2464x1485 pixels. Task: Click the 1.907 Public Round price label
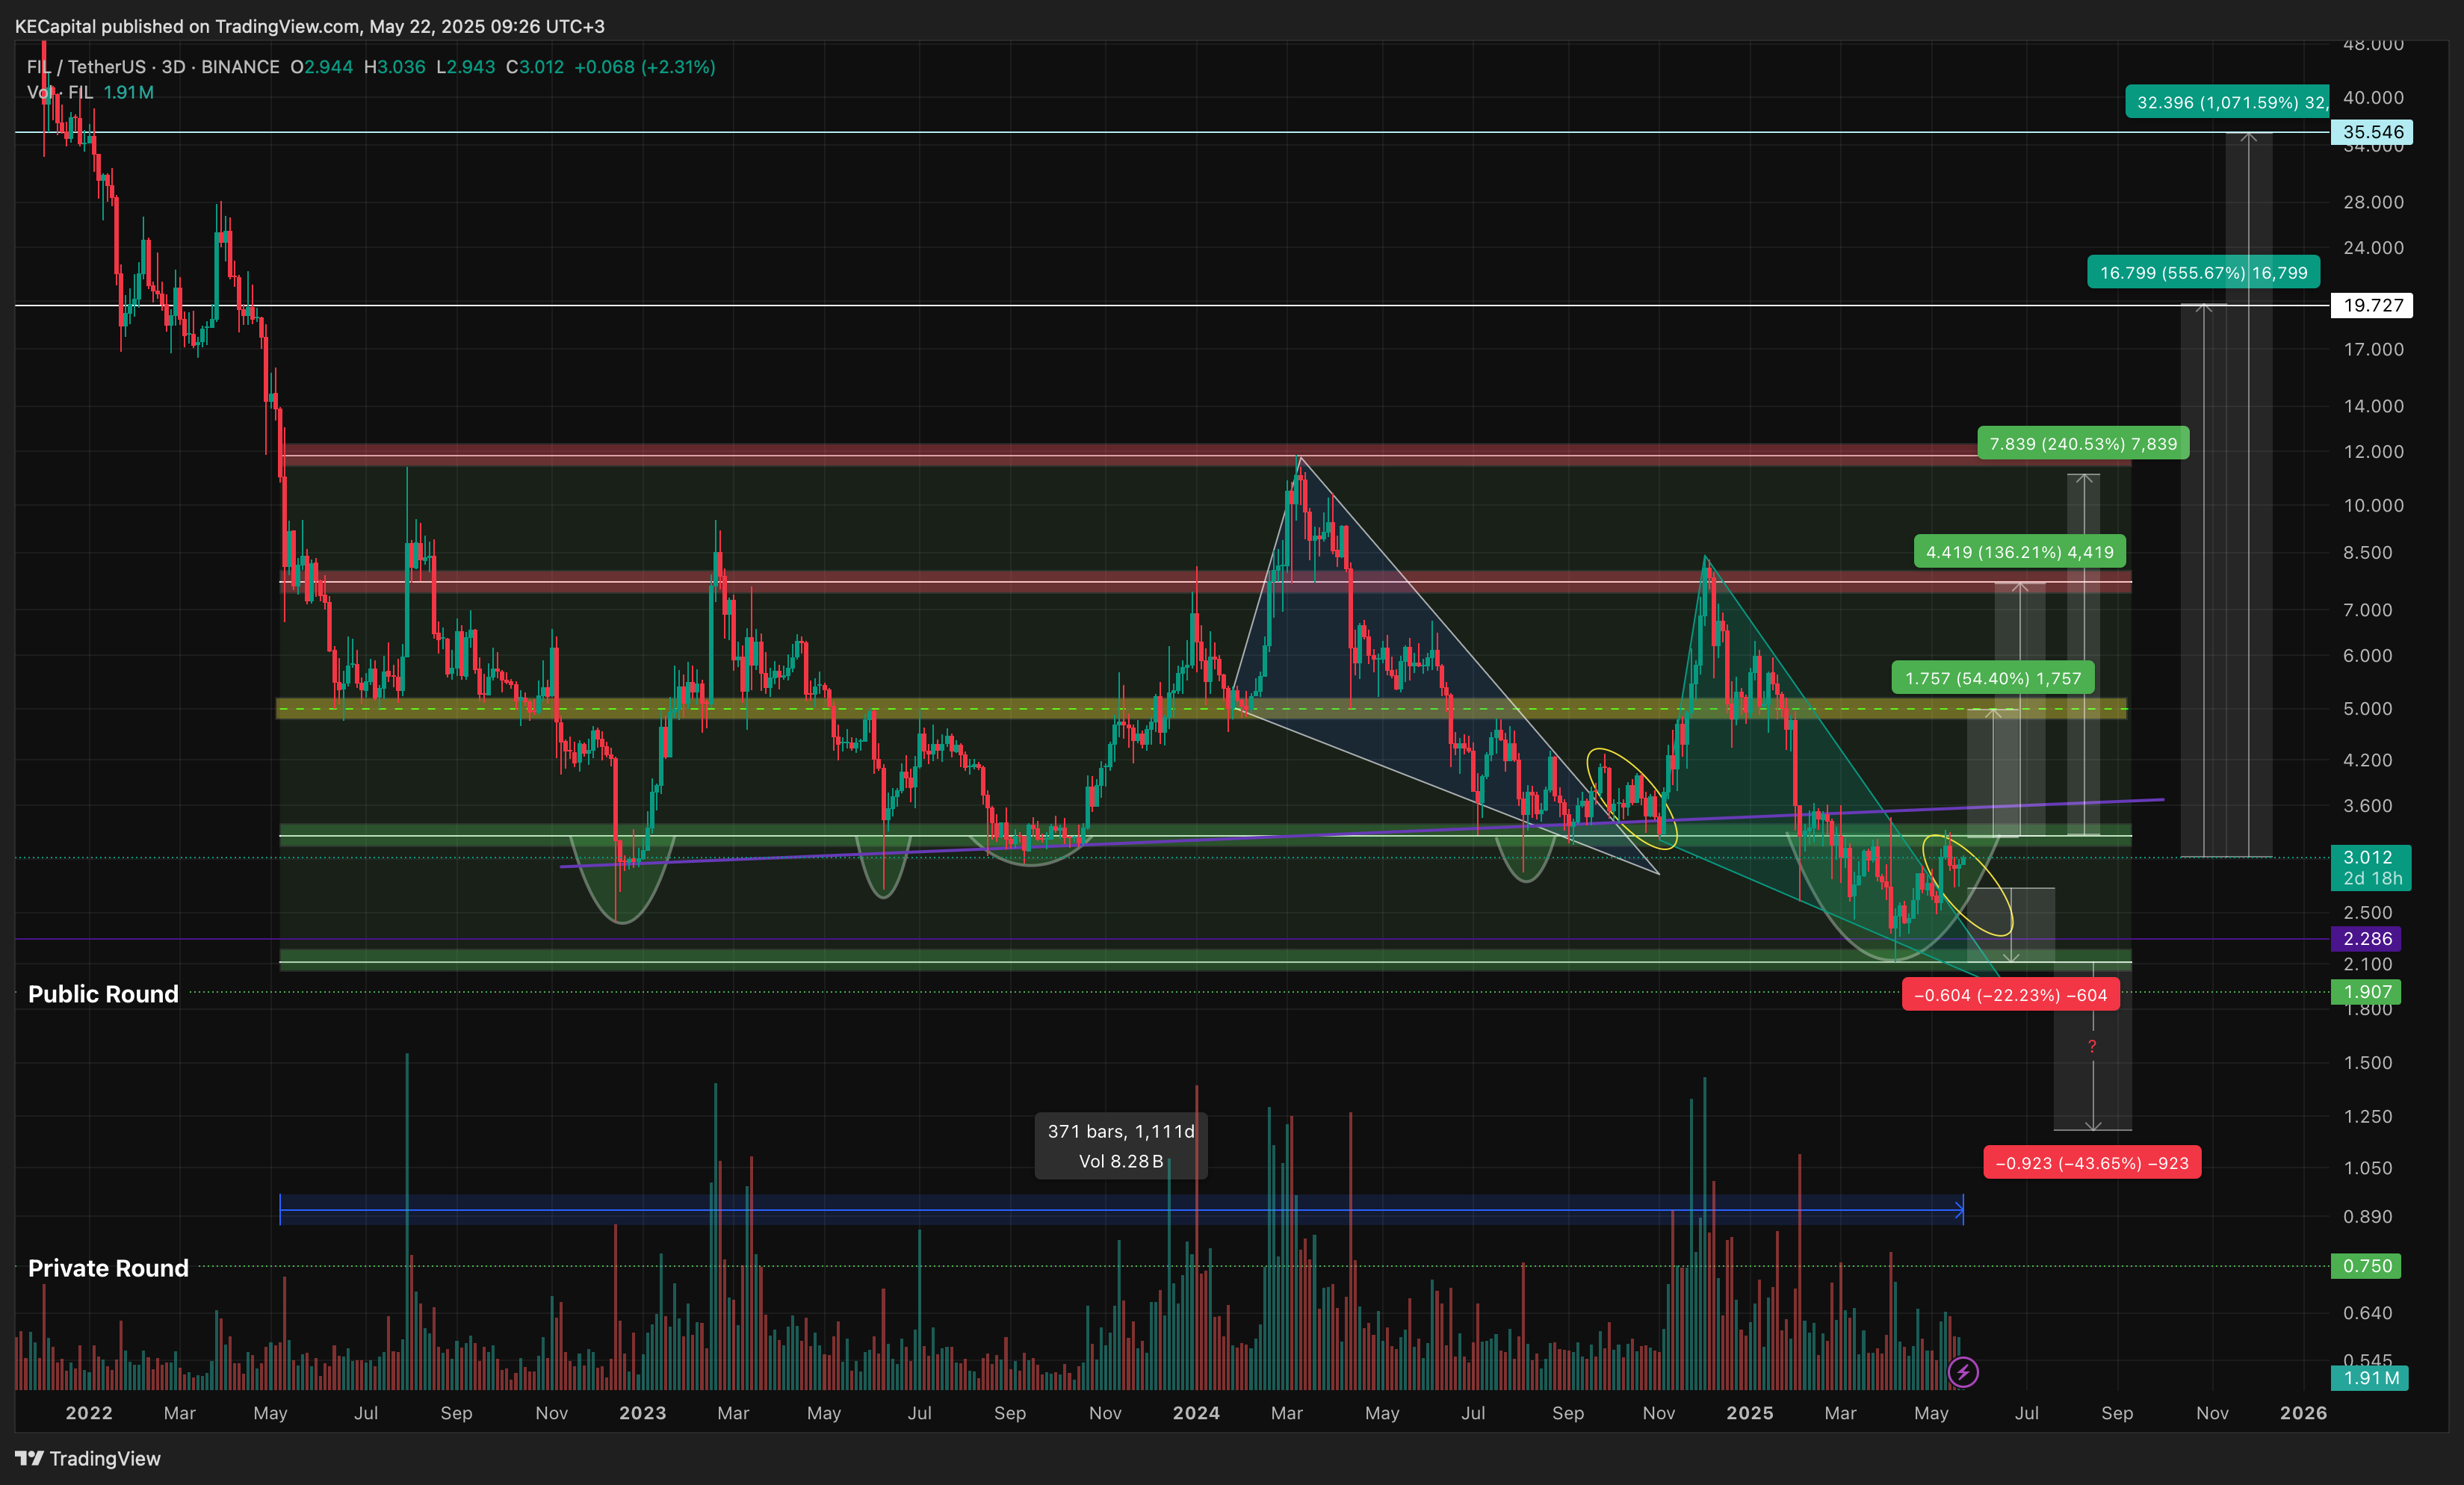(x=2366, y=992)
